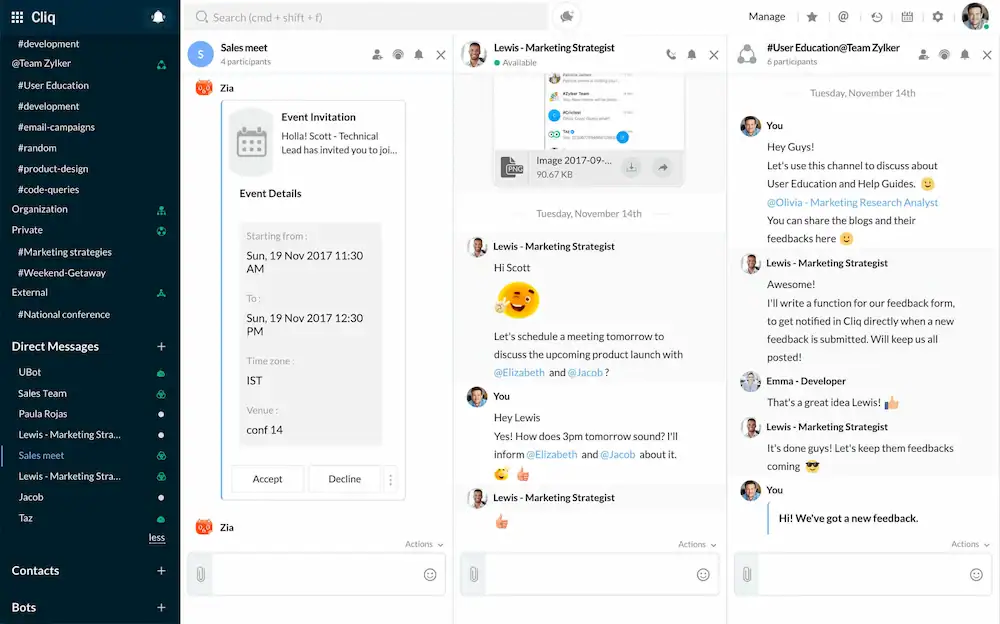Open the emoji picker in Lewis's chat

(x=702, y=575)
